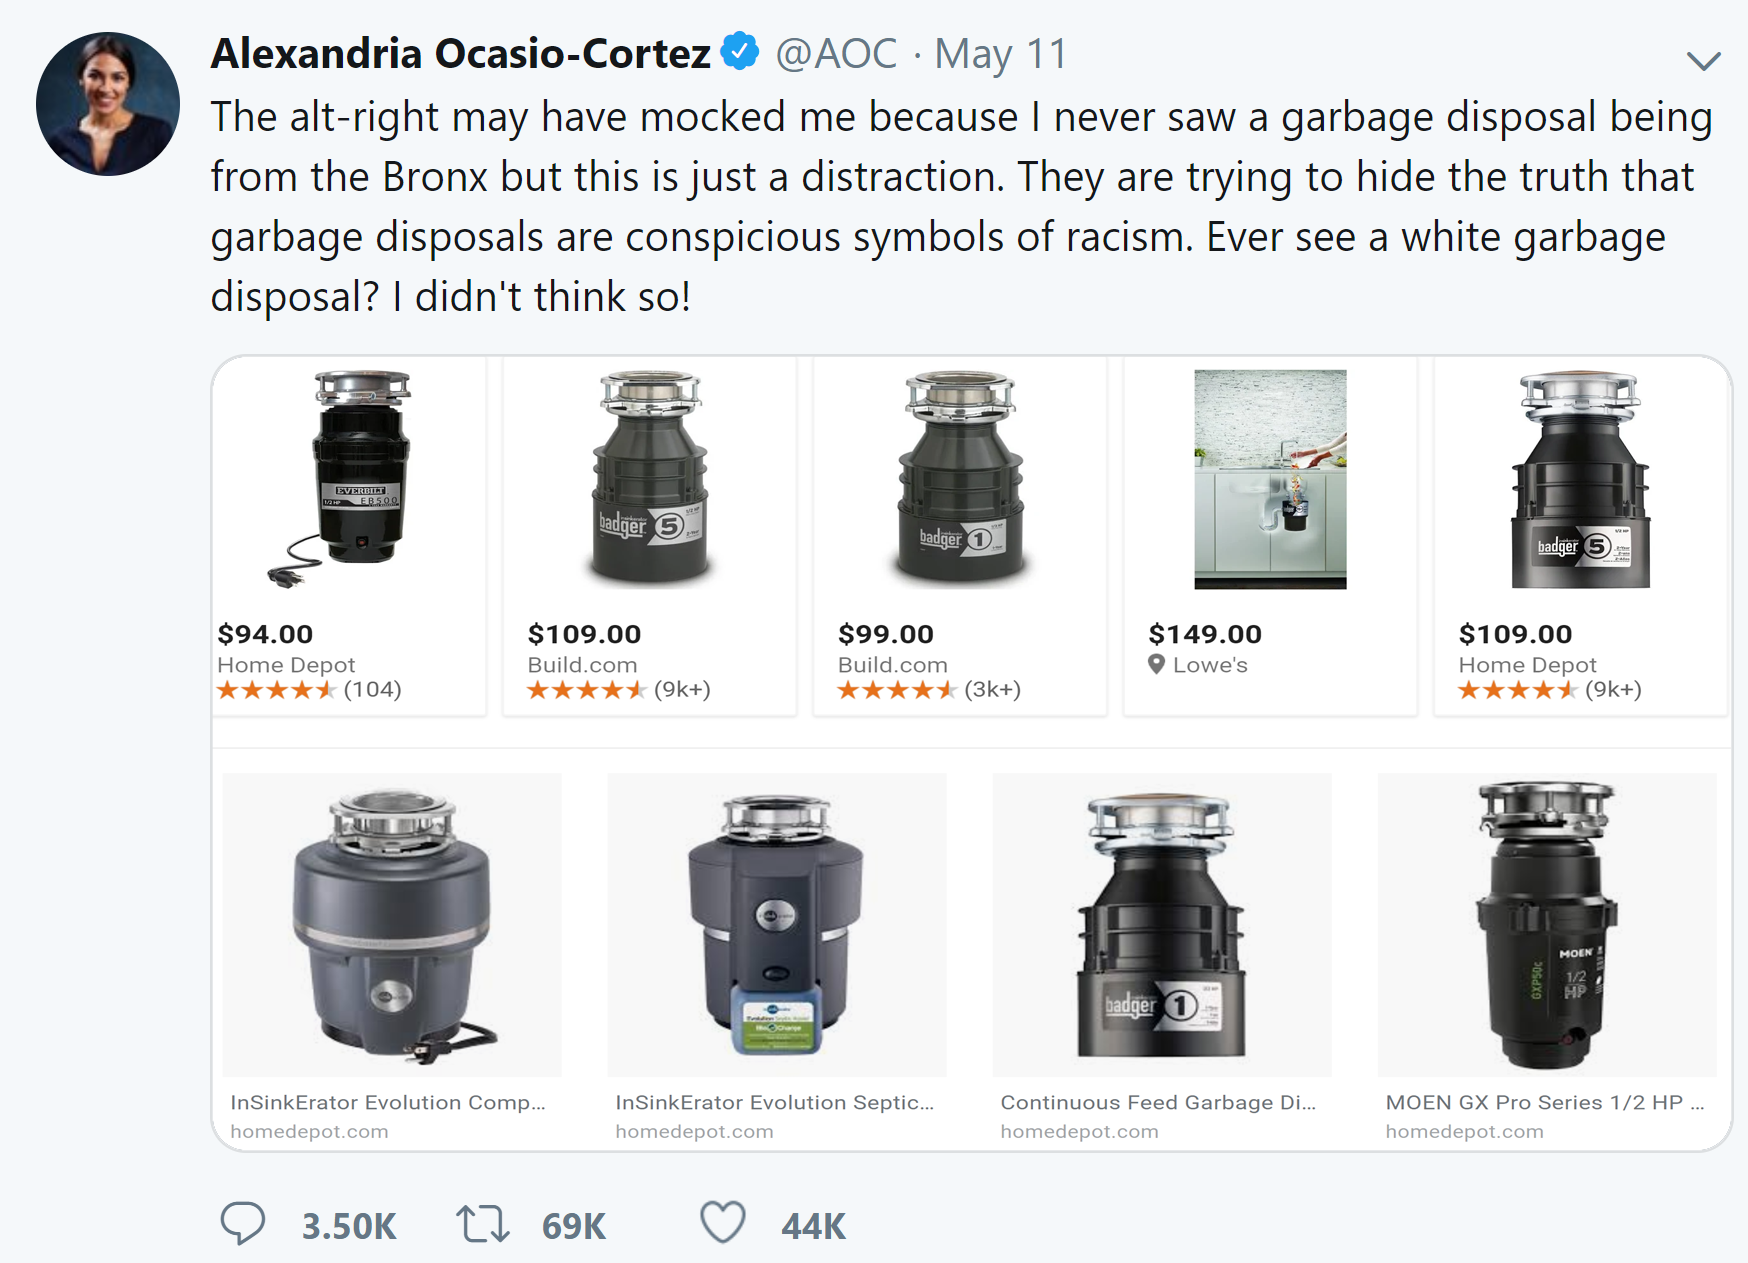Open the author's profile picture
The width and height of the screenshot is (1748, 1263).
[x=108, y=104]
